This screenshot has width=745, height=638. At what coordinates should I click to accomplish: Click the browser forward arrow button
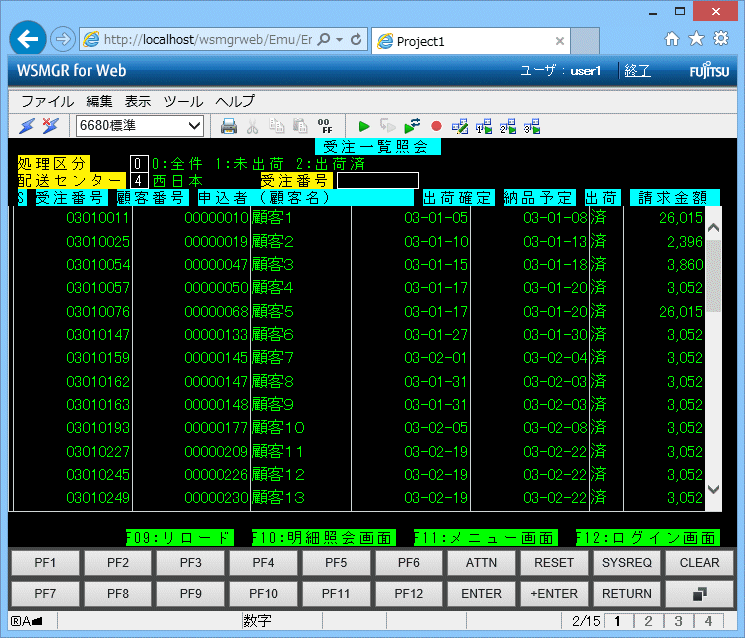click(63, 39)
